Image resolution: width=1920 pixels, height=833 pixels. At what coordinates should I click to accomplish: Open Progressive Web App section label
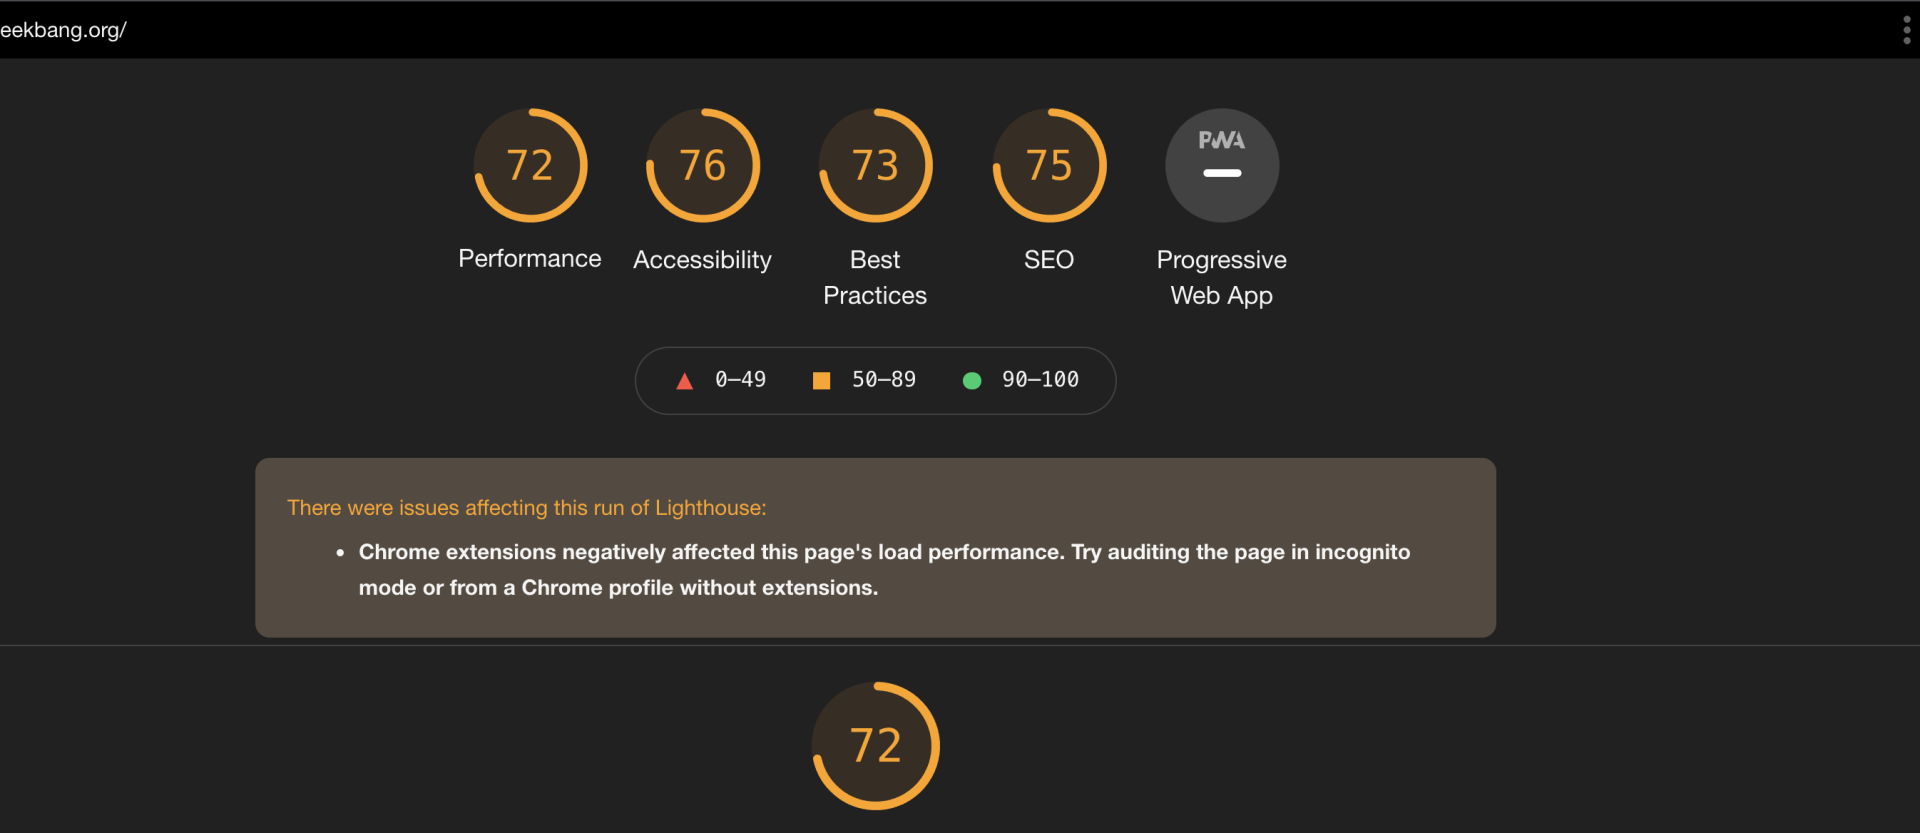click(1222, 277)
